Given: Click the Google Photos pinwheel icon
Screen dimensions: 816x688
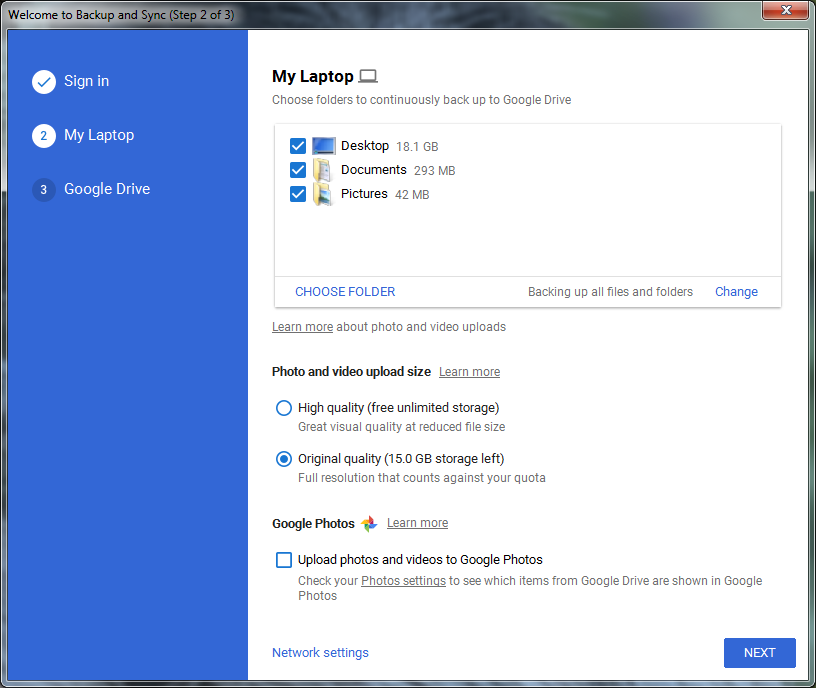Looking at the screenshot, I should coord(370,523).
